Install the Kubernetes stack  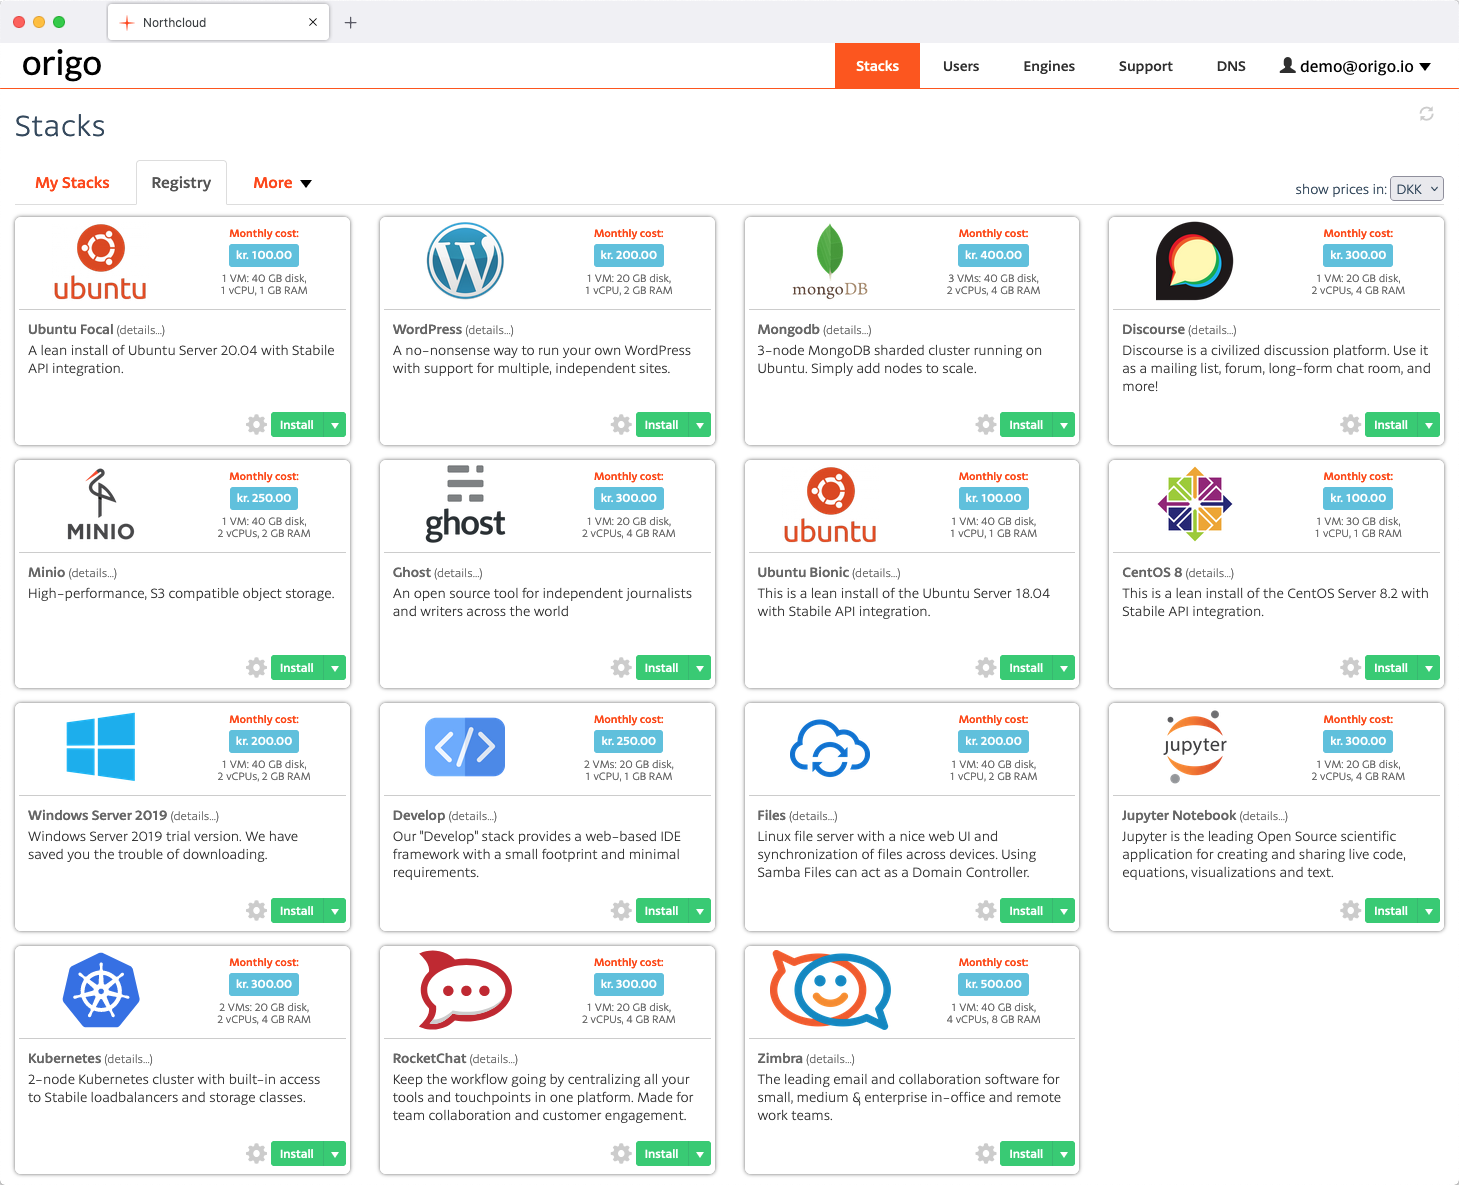point(297,1154)
